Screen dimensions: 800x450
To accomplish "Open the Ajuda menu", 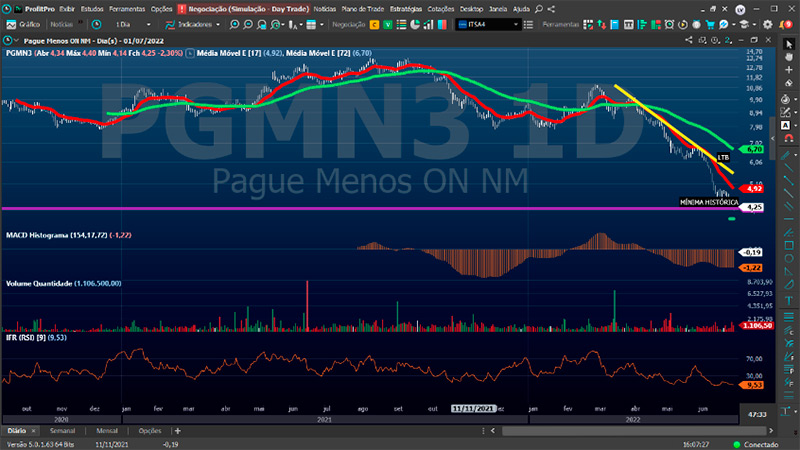I will [521, 9].
